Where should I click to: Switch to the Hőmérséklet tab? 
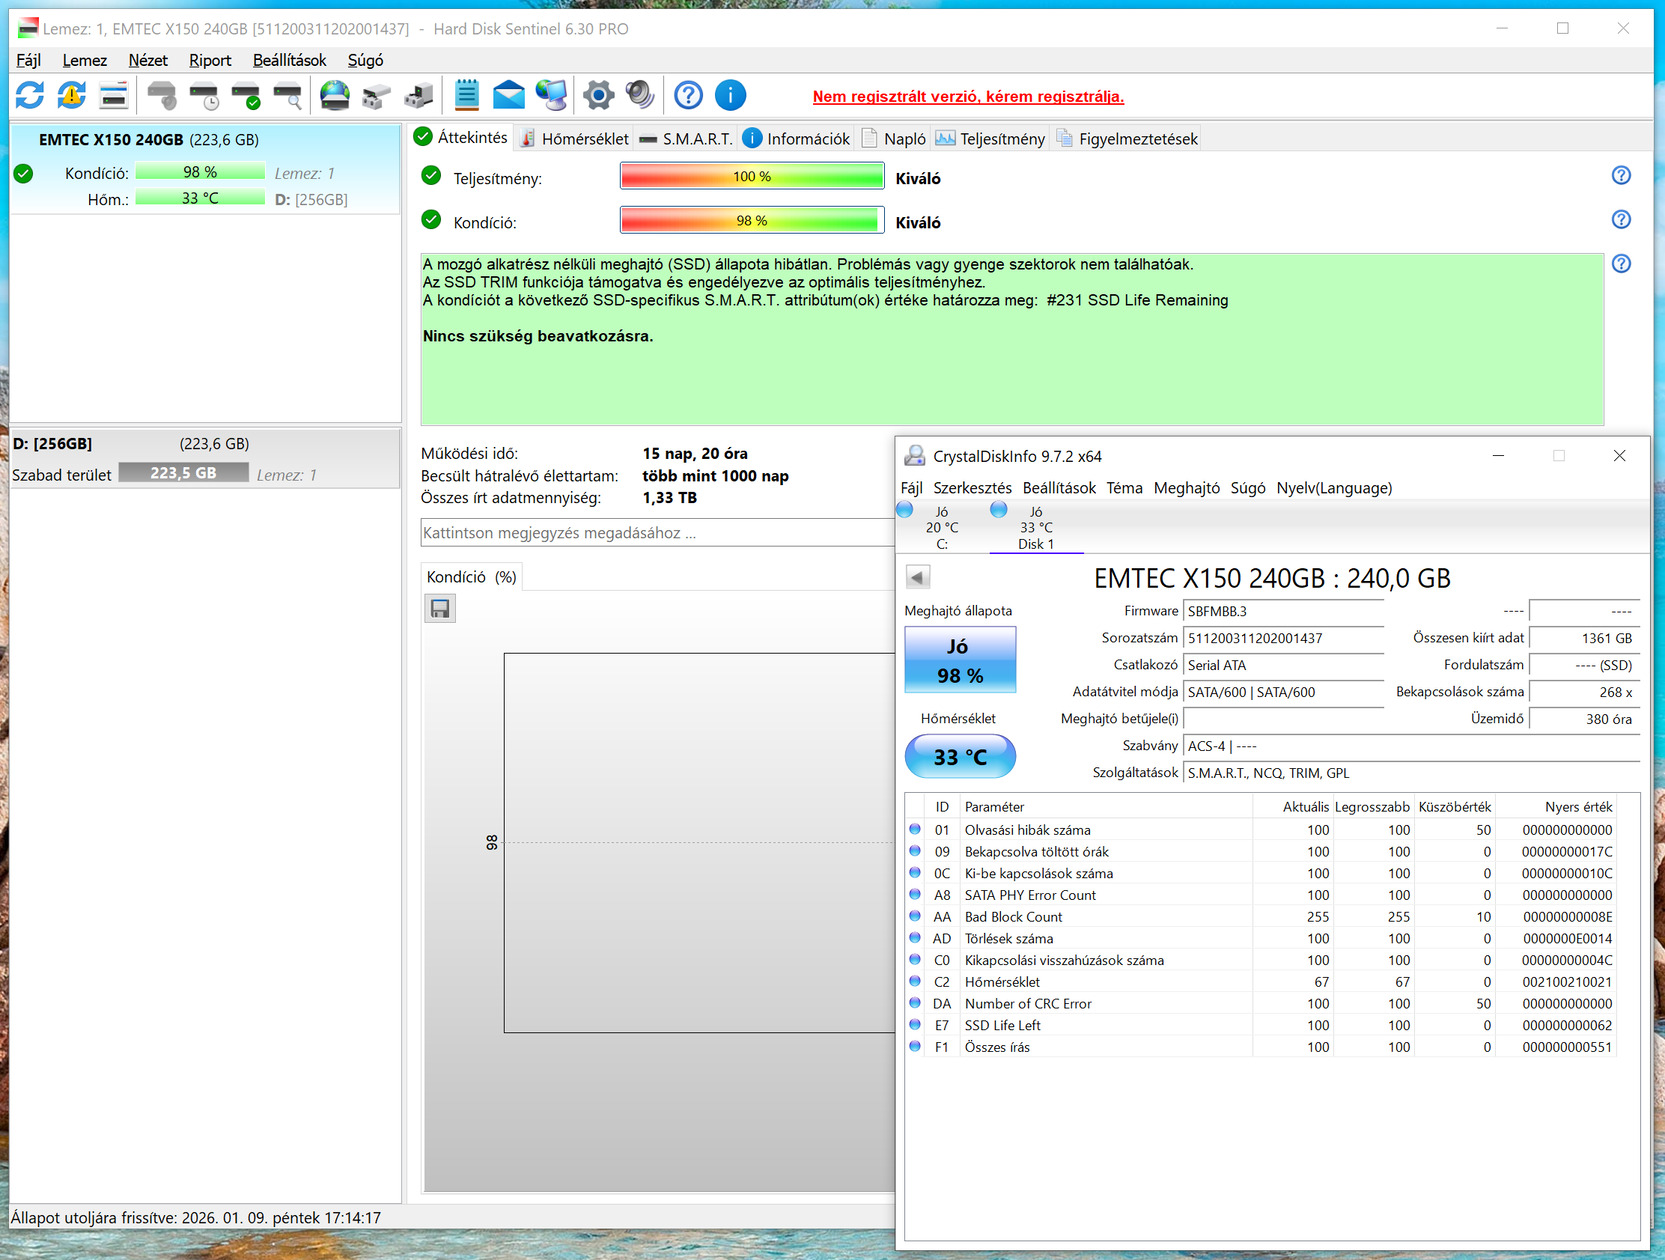tap(574, 138)
